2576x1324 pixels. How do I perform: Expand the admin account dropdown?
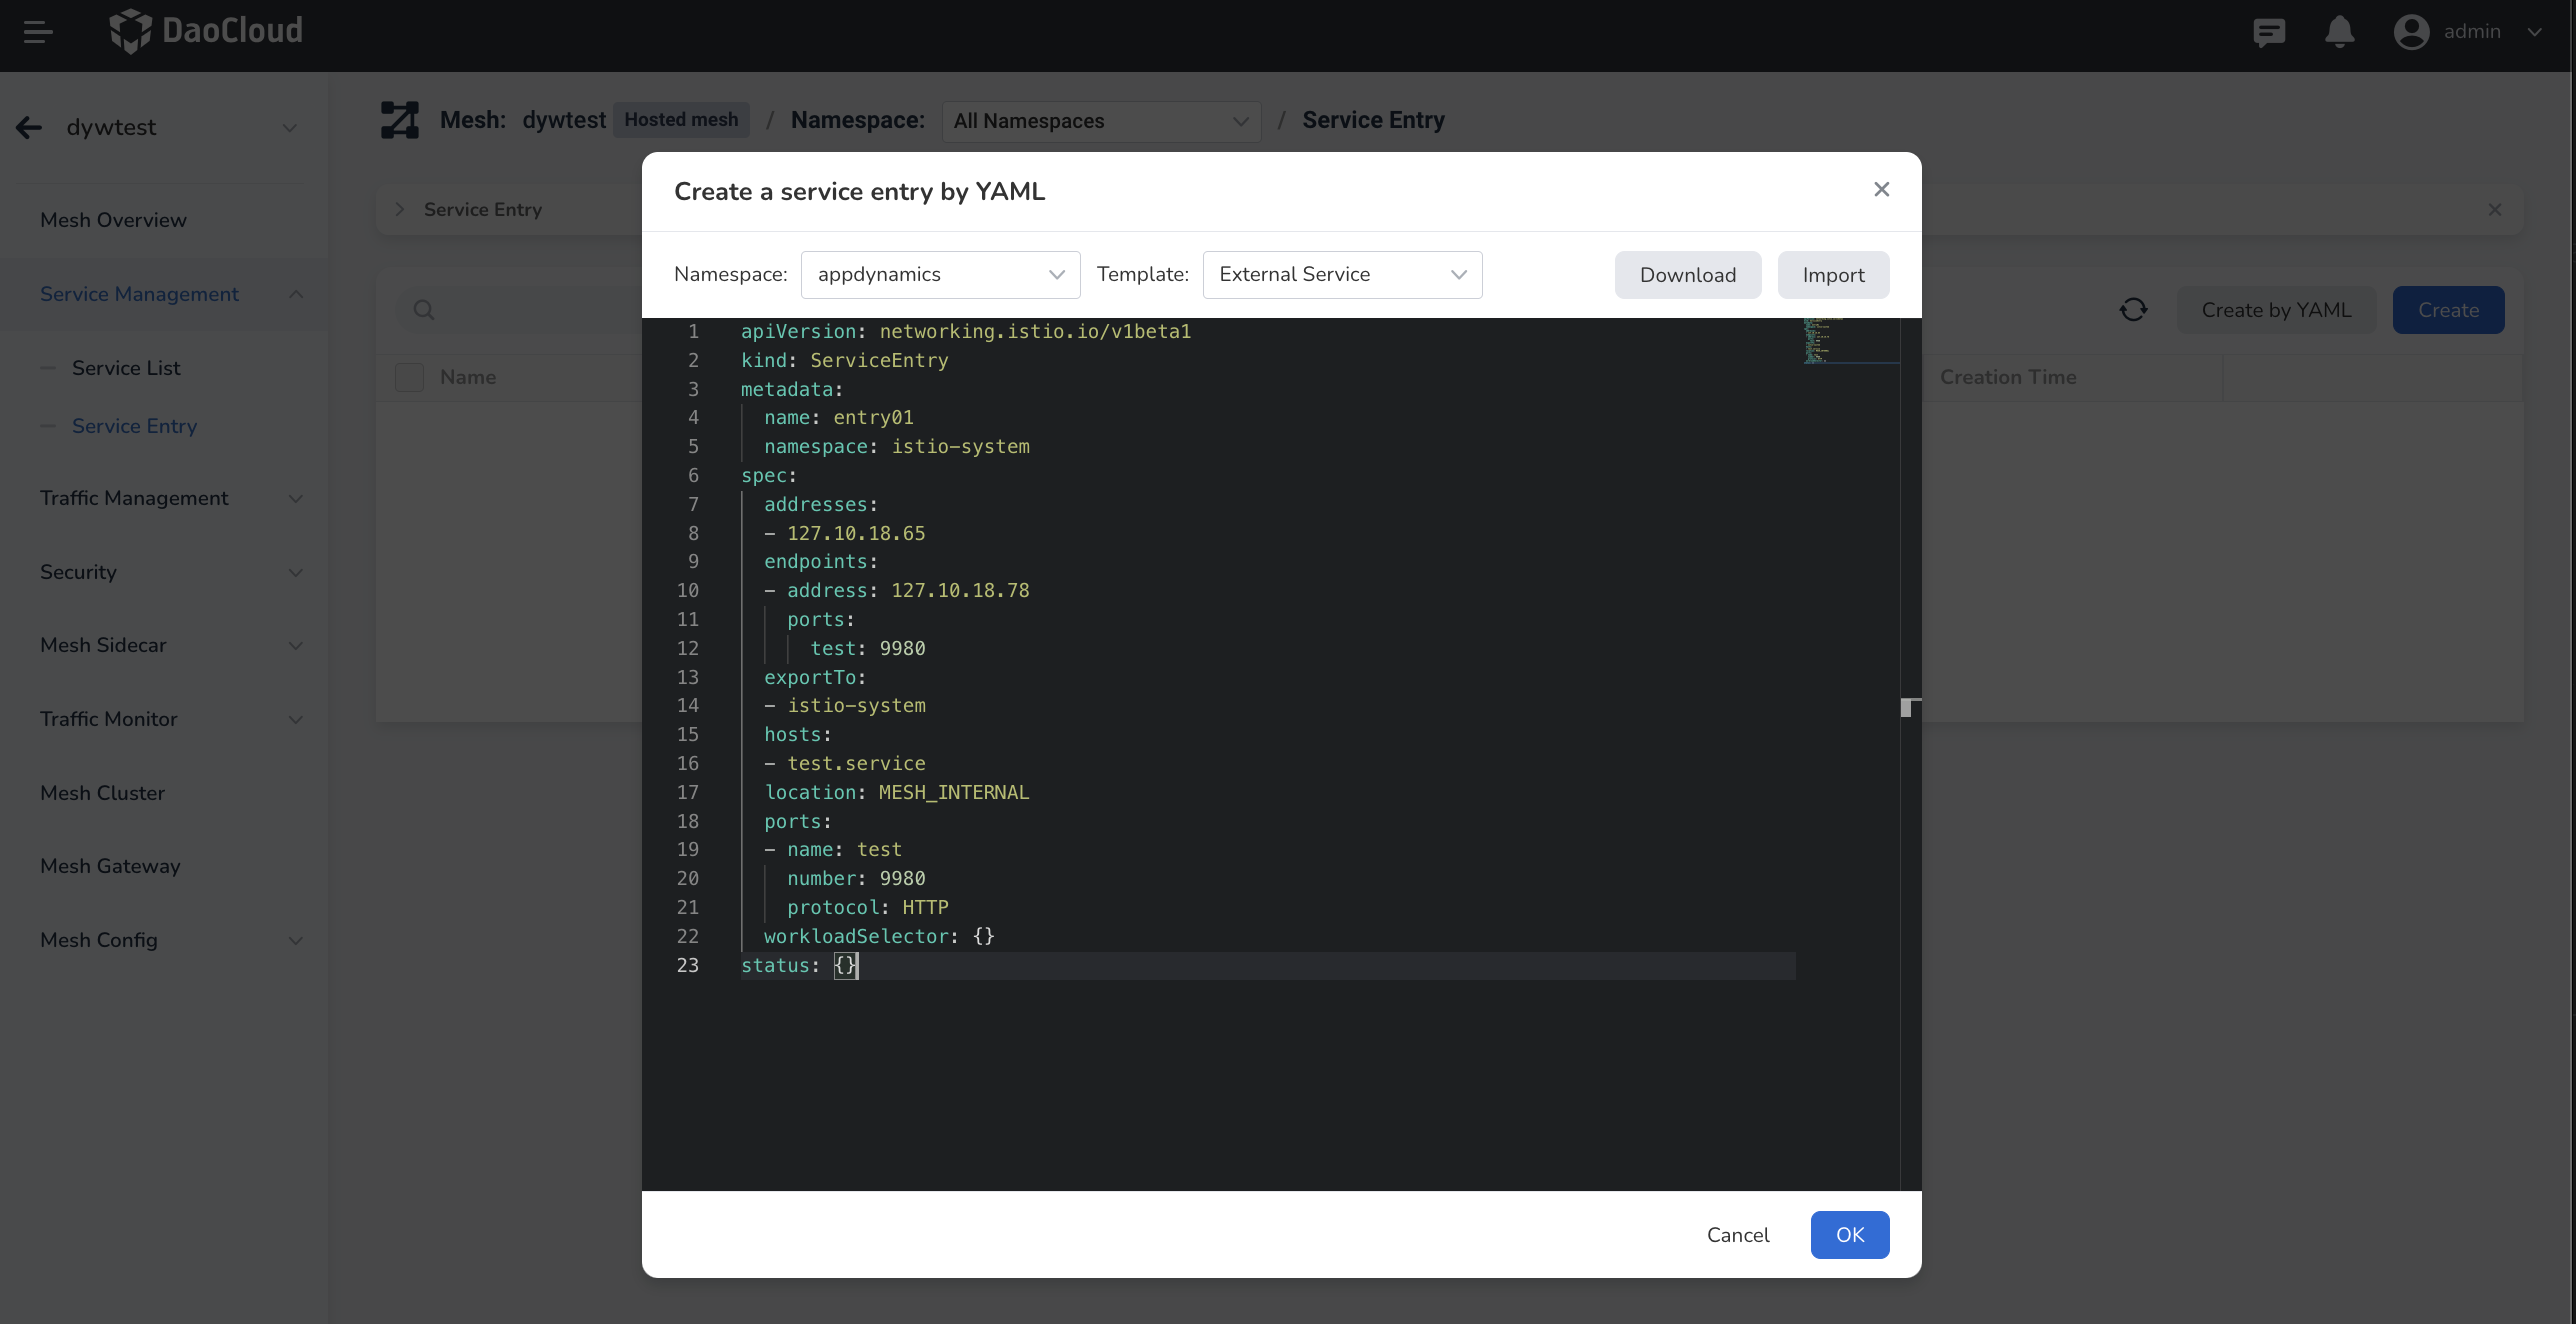coord(2534,32)
